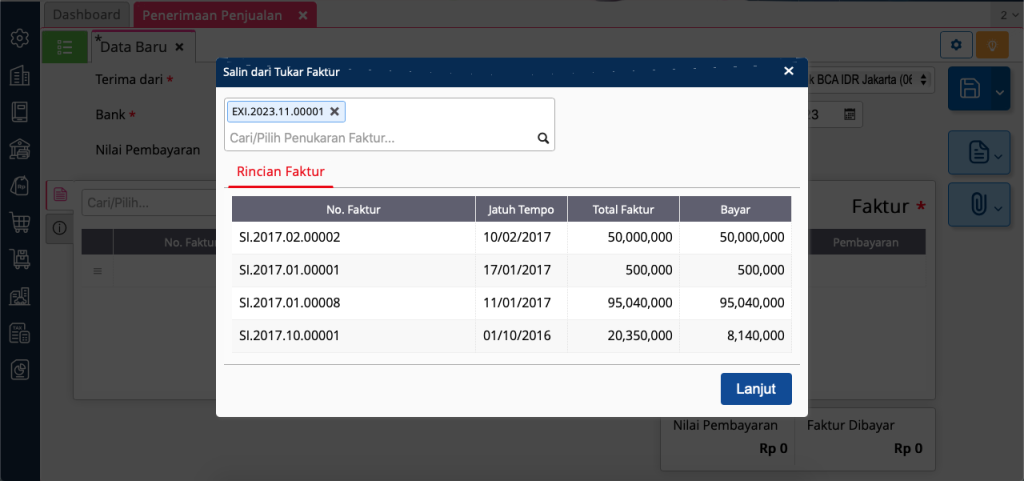Open the calendar date picker icon
1024x481 pixels.
point(850,115)
